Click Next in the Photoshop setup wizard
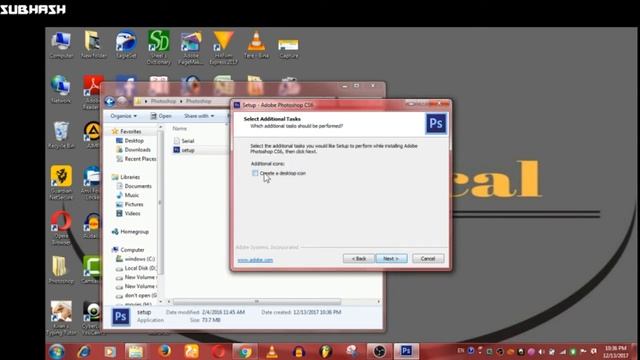This screenshot has width=640, height=360. (x=391, y=258)
